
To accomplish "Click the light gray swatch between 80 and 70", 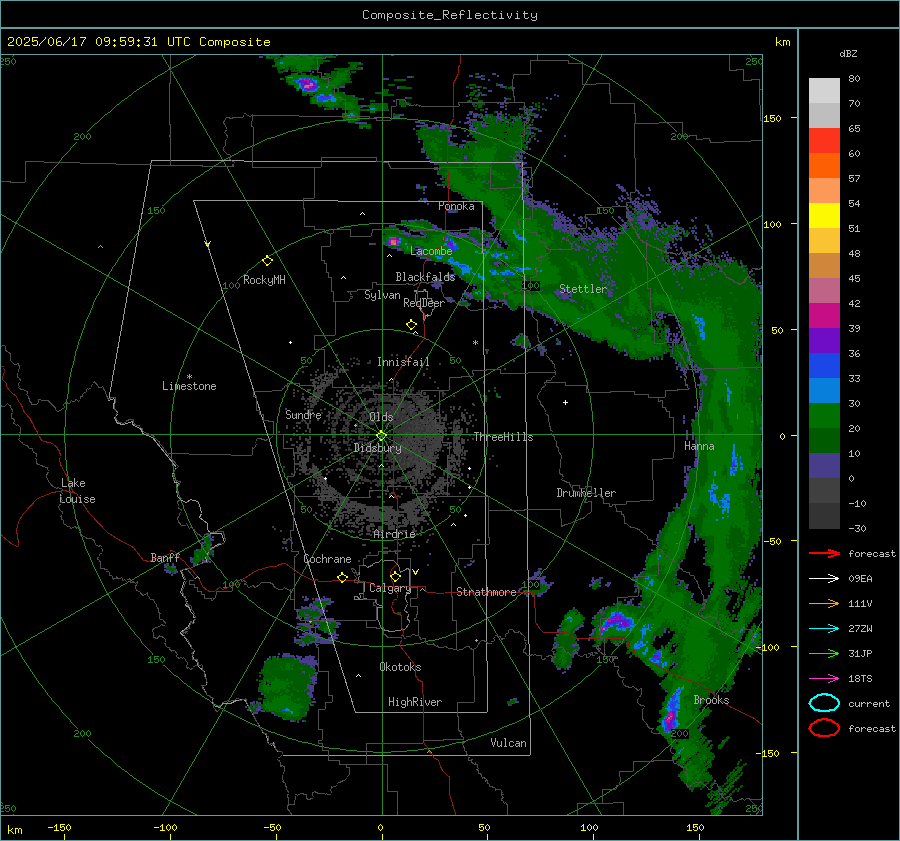I will point(824,91).
